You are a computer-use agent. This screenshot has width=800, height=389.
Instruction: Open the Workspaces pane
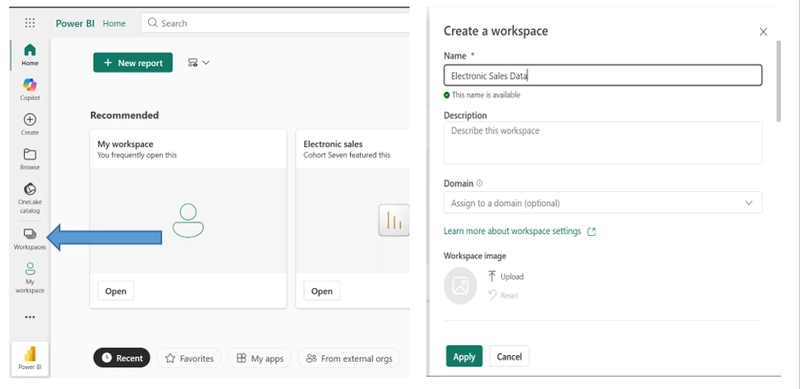tap(30, 239)
